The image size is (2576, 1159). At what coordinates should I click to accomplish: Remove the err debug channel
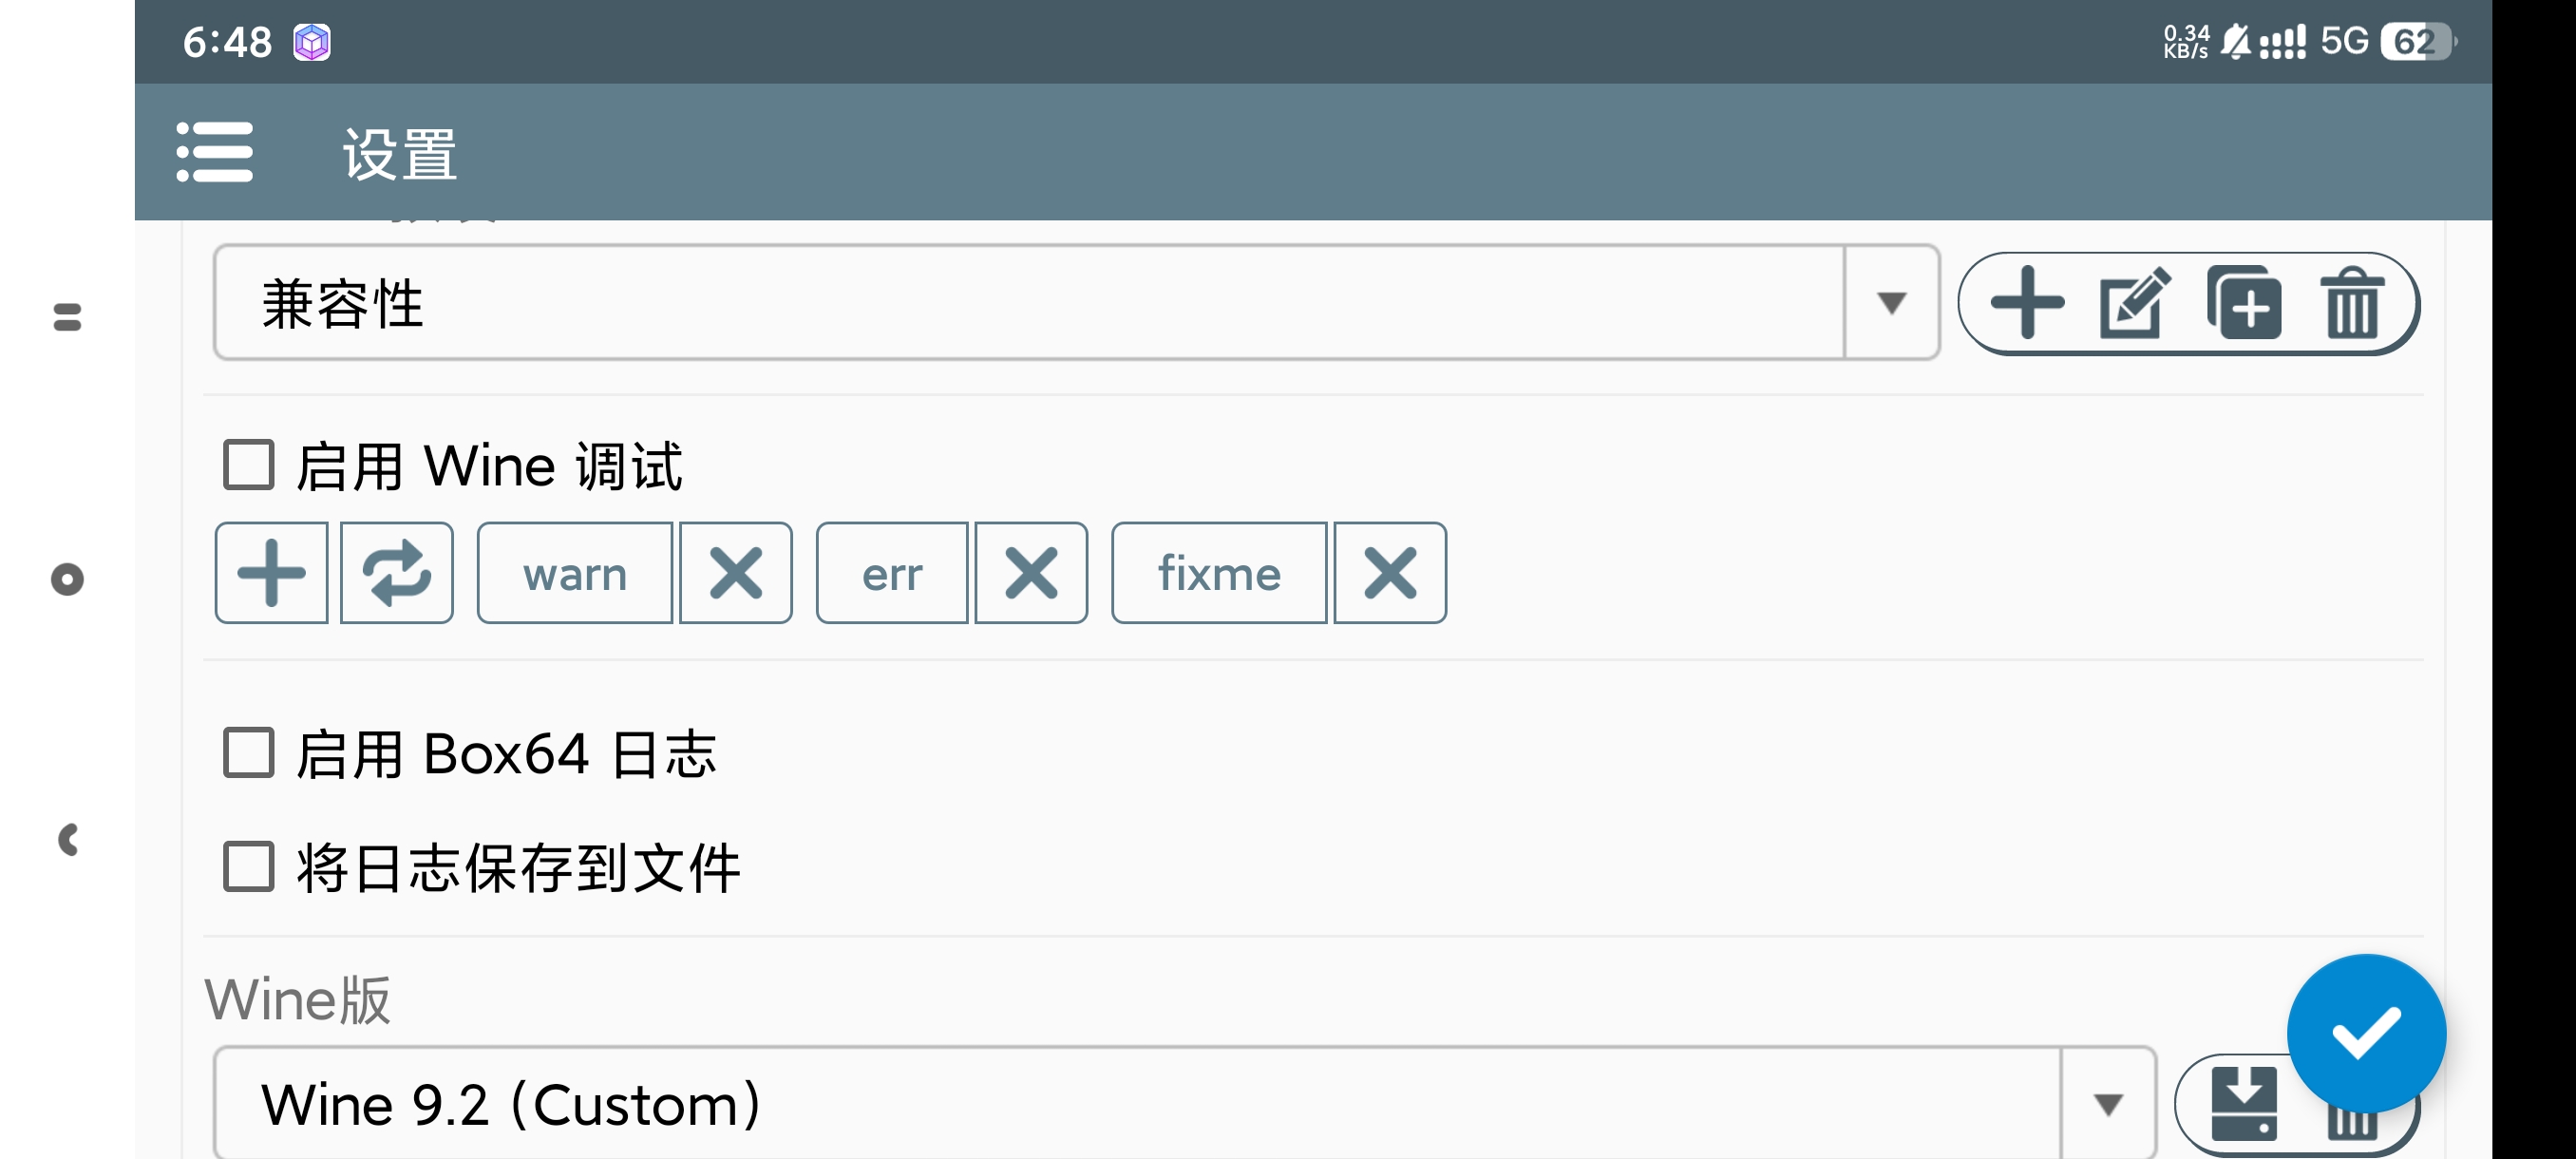coord(1030,573)
